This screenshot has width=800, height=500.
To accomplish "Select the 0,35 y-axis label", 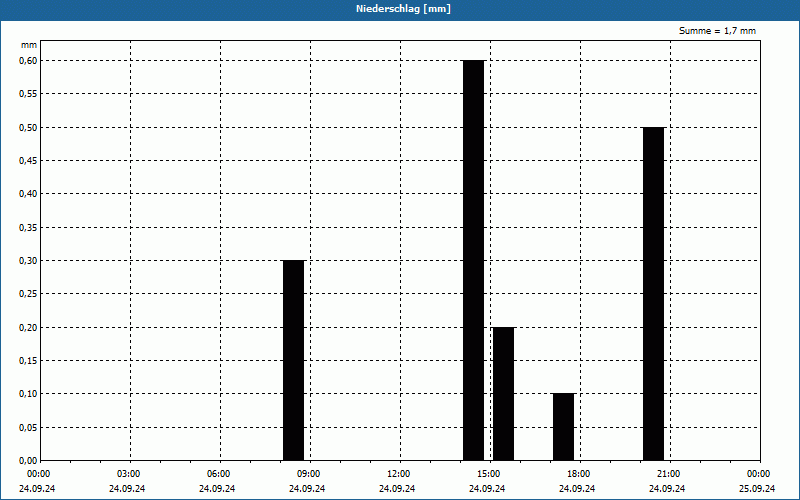I will pos(28,228).
